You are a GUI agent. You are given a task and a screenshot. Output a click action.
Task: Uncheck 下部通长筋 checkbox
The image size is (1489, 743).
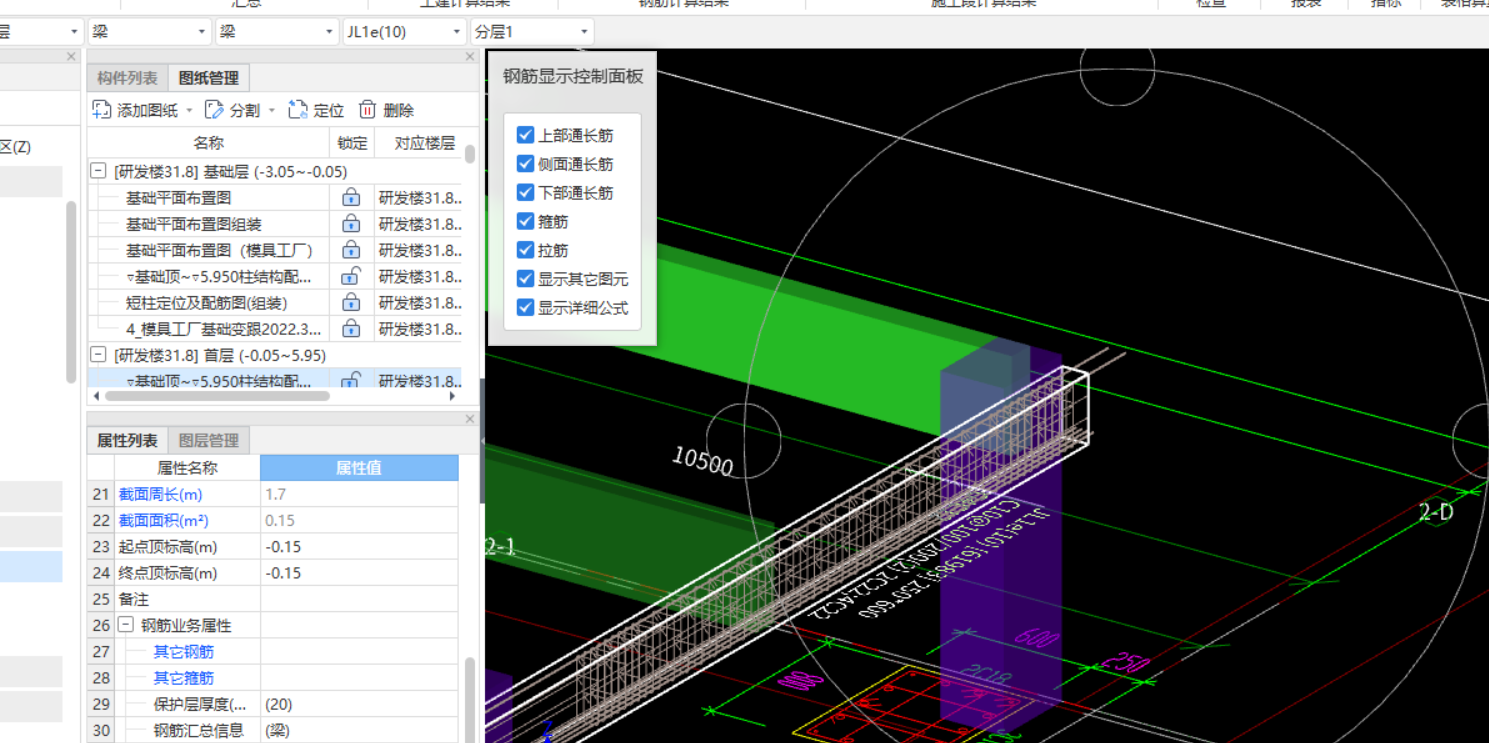pos(525,192)
